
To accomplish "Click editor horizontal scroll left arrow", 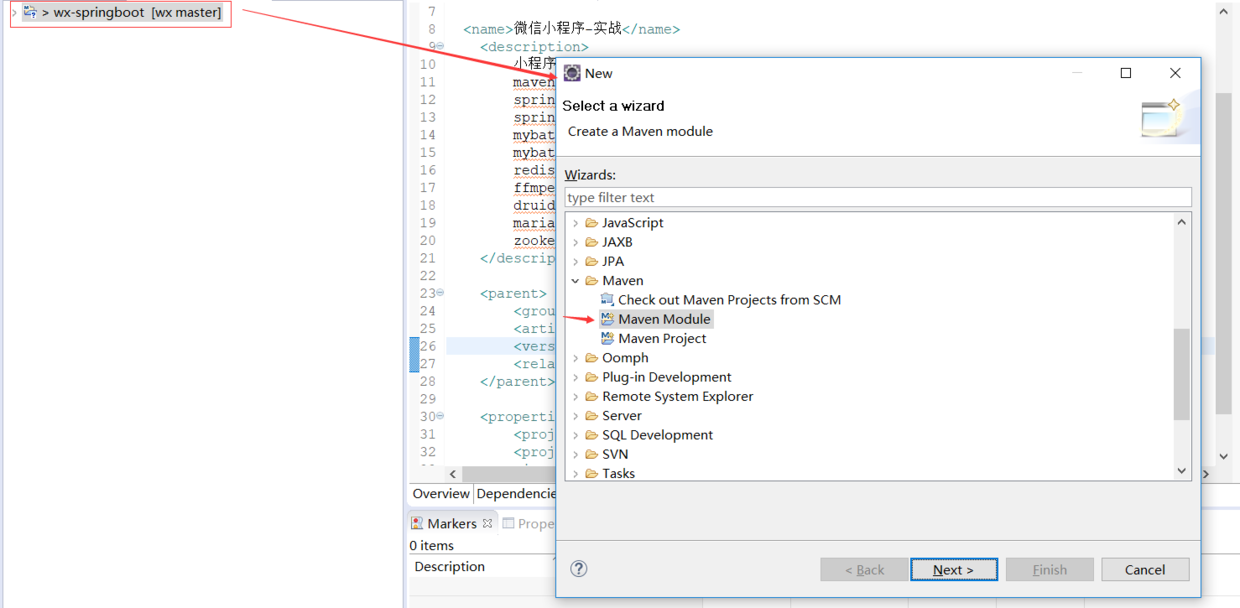I will (452, 474).
